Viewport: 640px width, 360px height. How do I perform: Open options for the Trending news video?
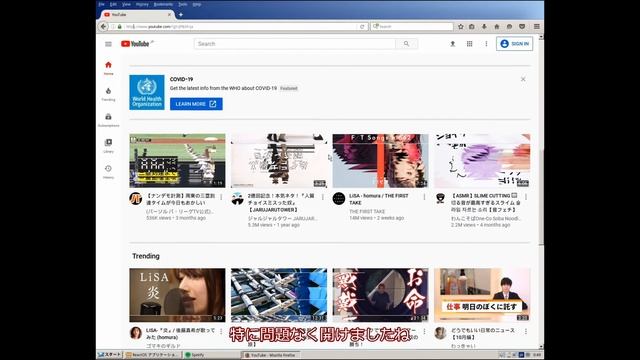526,331
